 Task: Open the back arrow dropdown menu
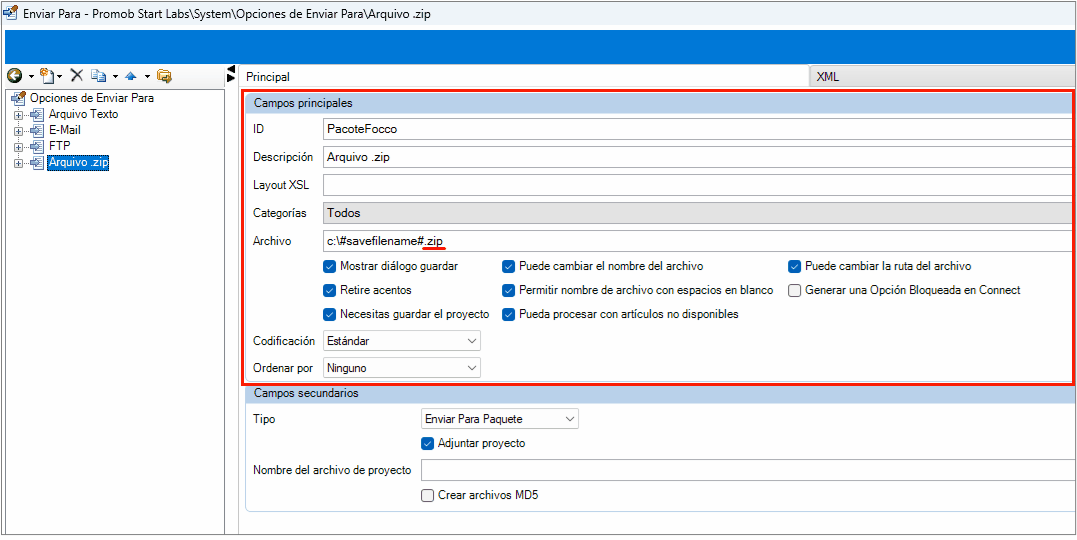coord(31,76)
